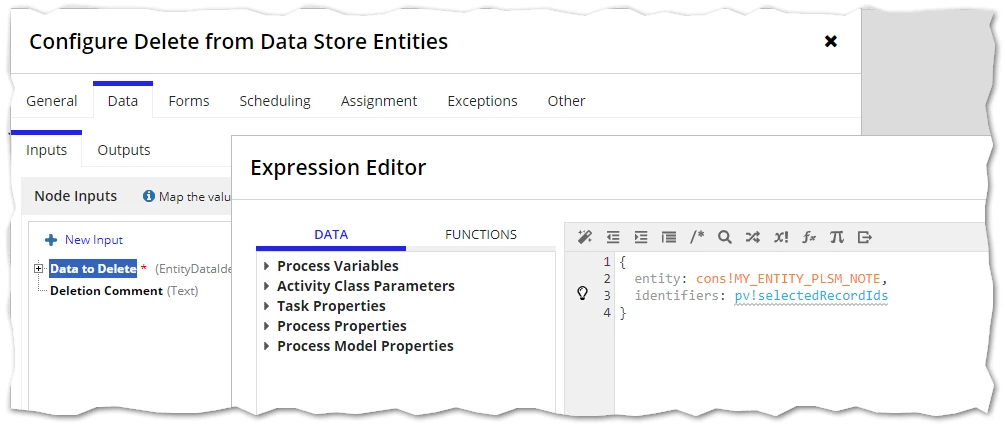Expand the Data to Delete tree node
The height and width of the screenshot is (426, 1005).
click(x=38, y=269)
